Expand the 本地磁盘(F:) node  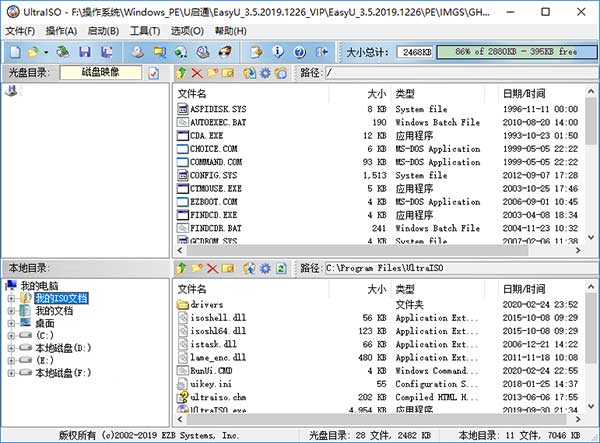11,372
